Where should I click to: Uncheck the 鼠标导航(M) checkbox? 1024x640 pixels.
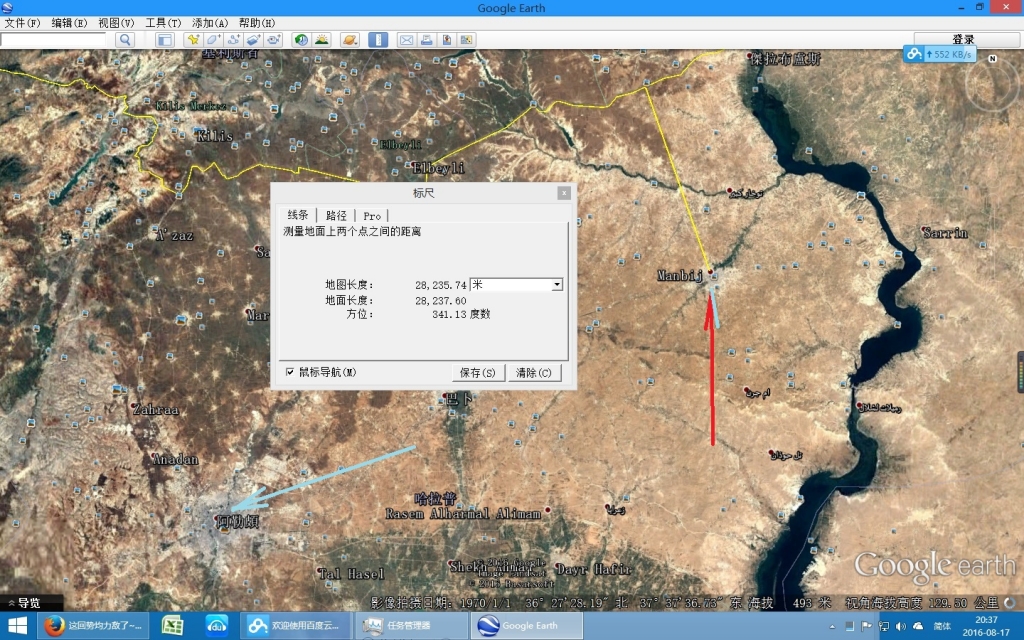pyautogui.click(x=290, y=372)
